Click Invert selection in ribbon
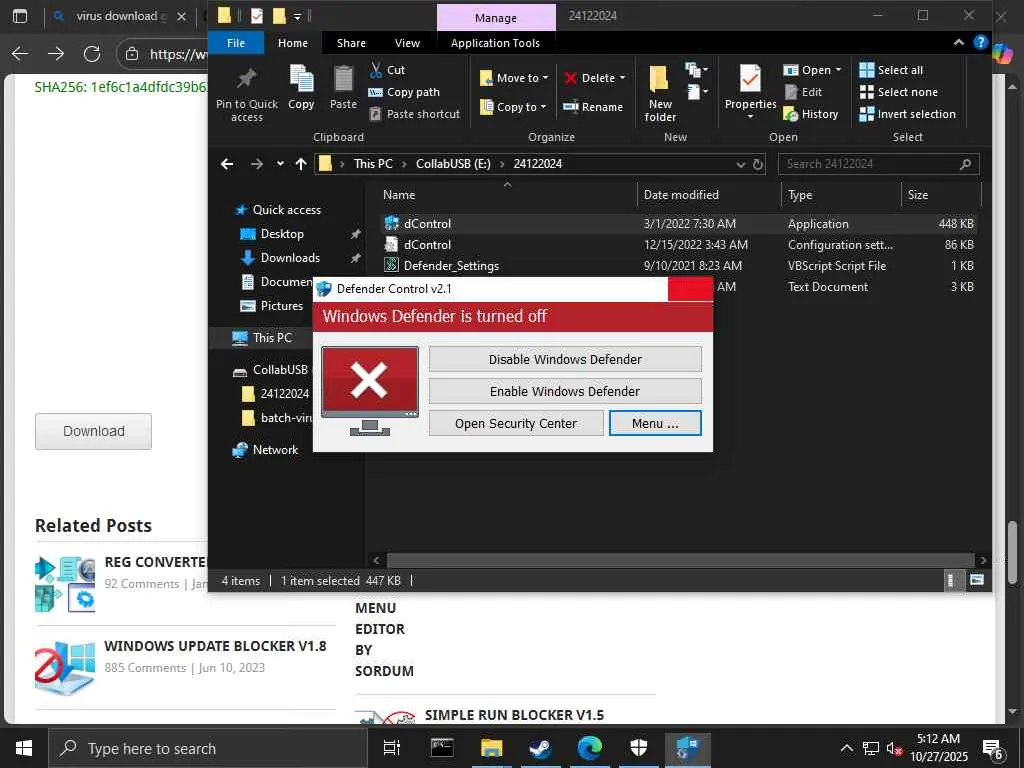Image resolution: width=1024 pixels, height=768 pixels. [908, 114]
